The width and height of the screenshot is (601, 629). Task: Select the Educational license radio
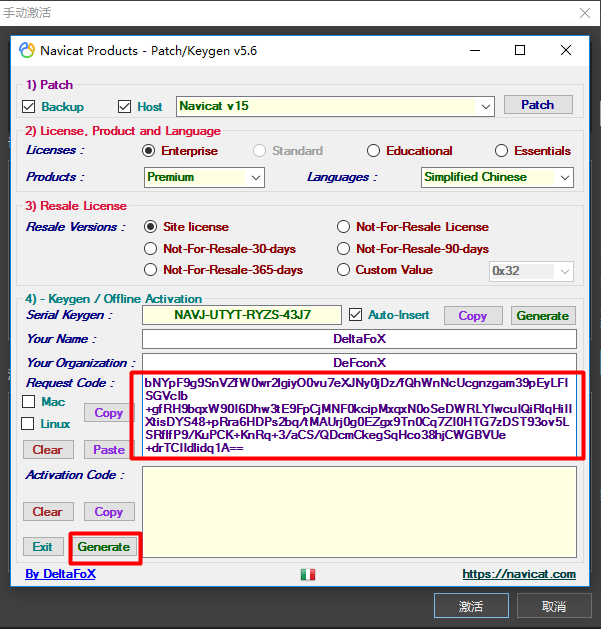pyautogui.click(x=373, y=151)
